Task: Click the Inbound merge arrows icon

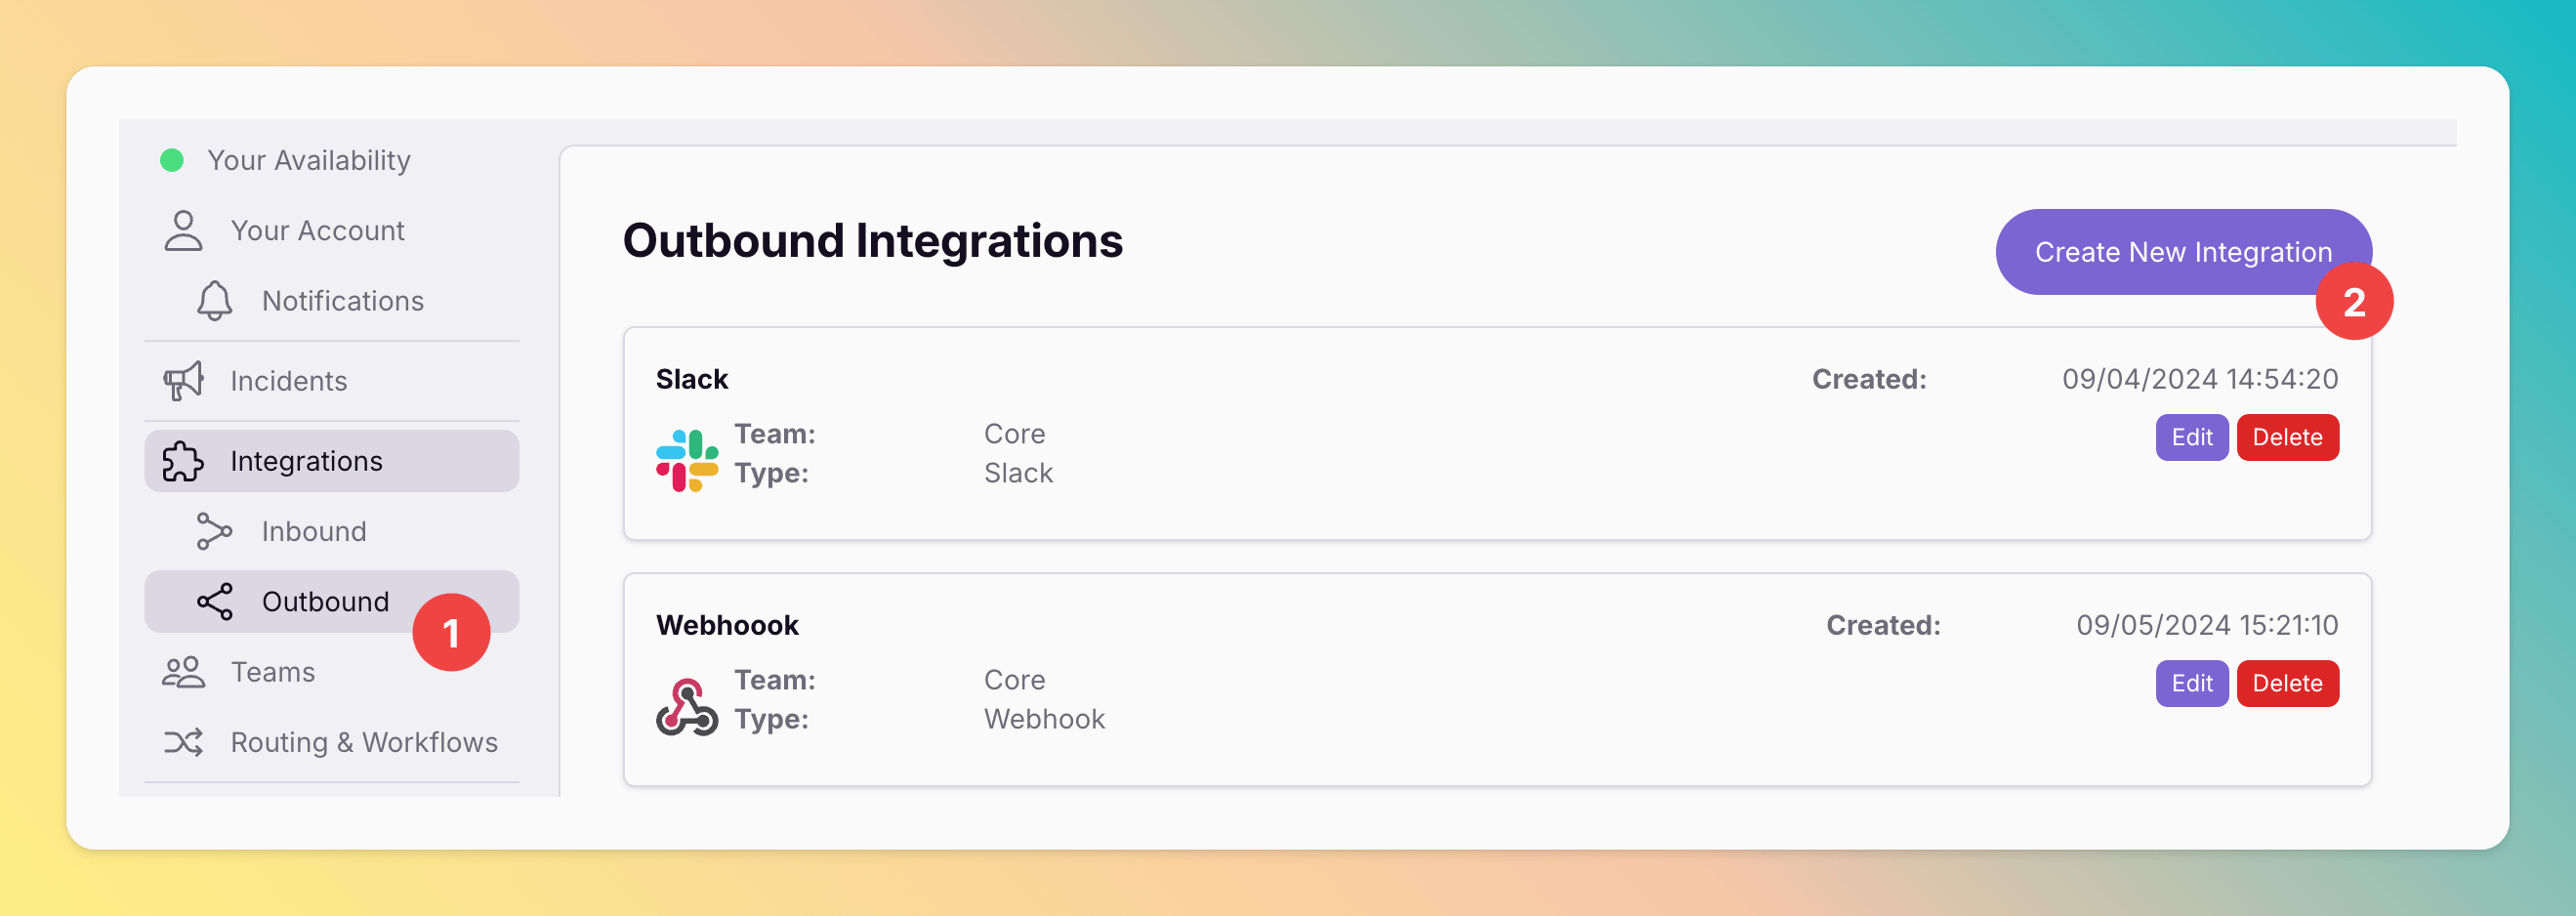Action: pyautogui.click(x=214, y=531)
